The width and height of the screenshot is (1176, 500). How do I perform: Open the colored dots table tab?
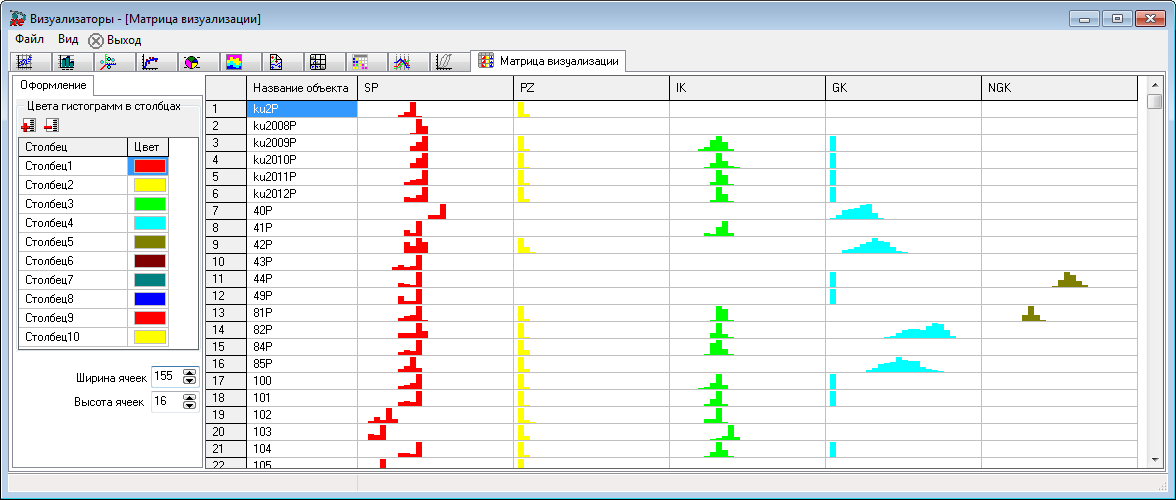click(362, 61)
